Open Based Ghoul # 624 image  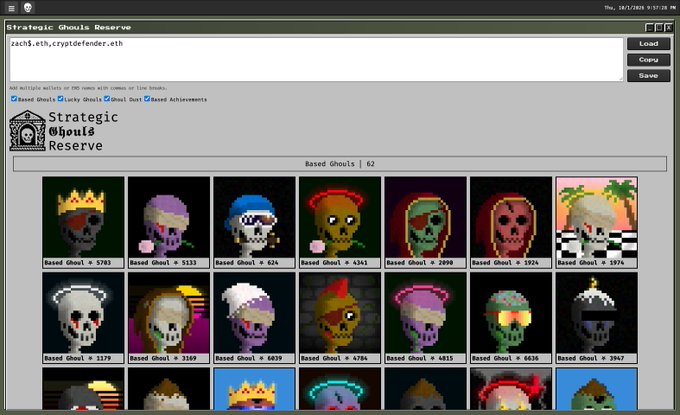point(254,217)
